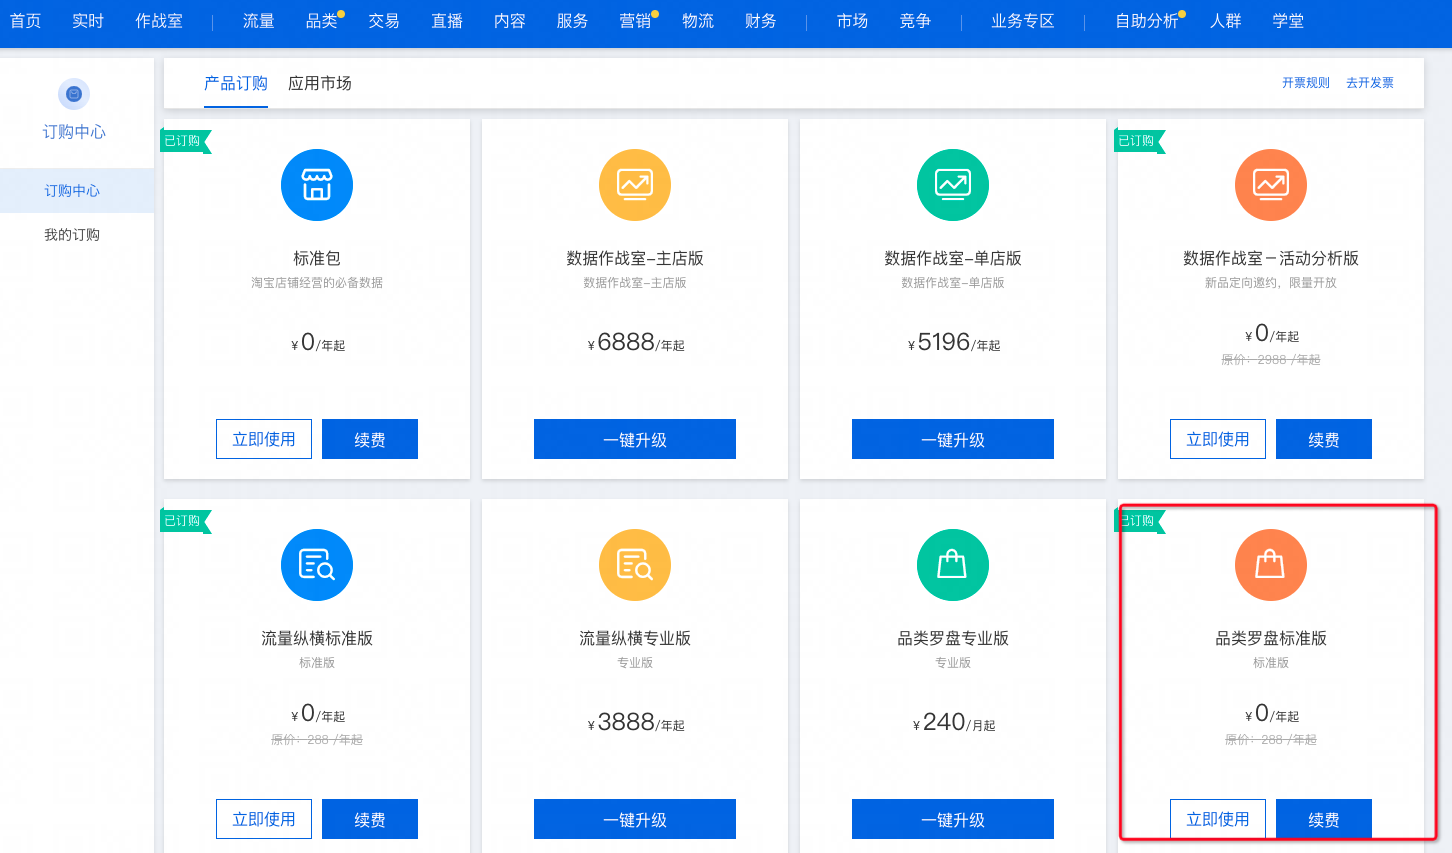This screenshot has height=853, width=1452.
Task: Click the 流量纵横专业版 product title
Action: click(635, 638)
